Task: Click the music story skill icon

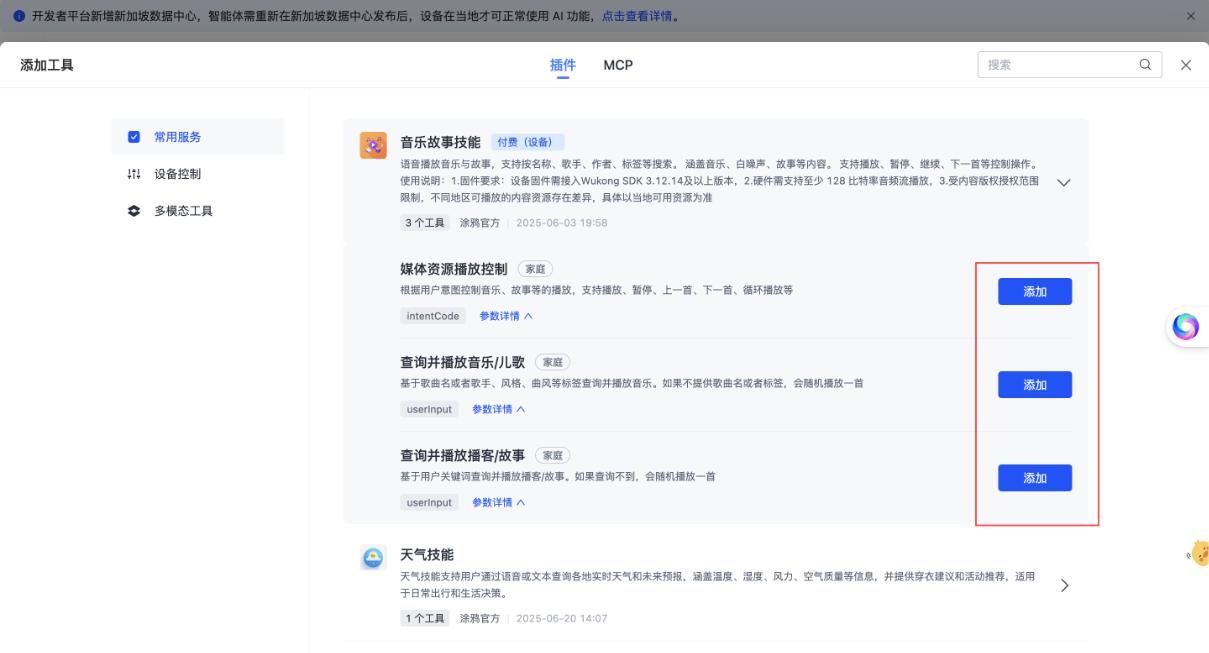Action: [x=373, y=145]
